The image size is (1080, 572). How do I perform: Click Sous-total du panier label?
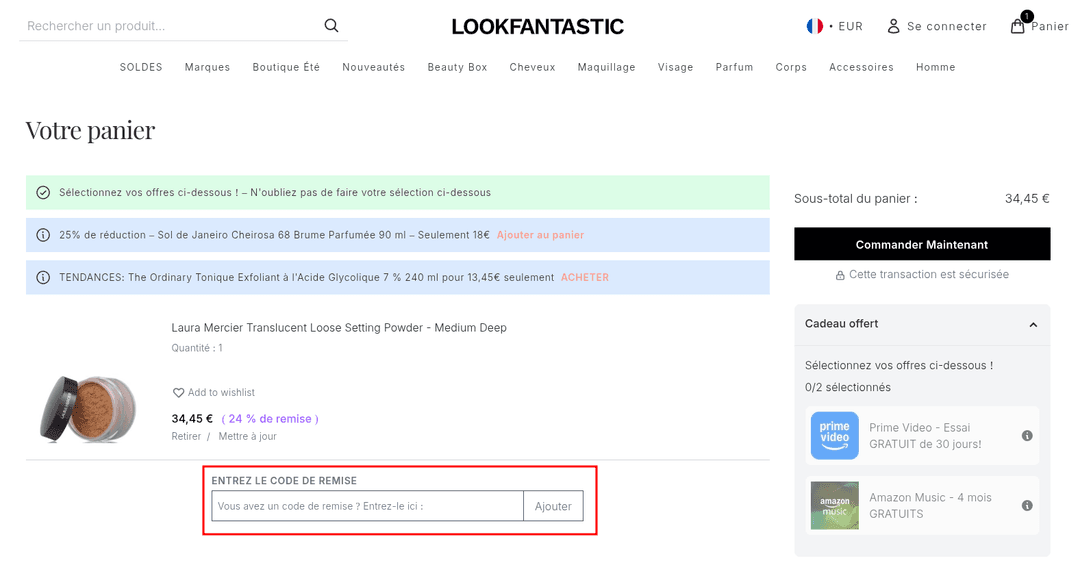point(855,199)
